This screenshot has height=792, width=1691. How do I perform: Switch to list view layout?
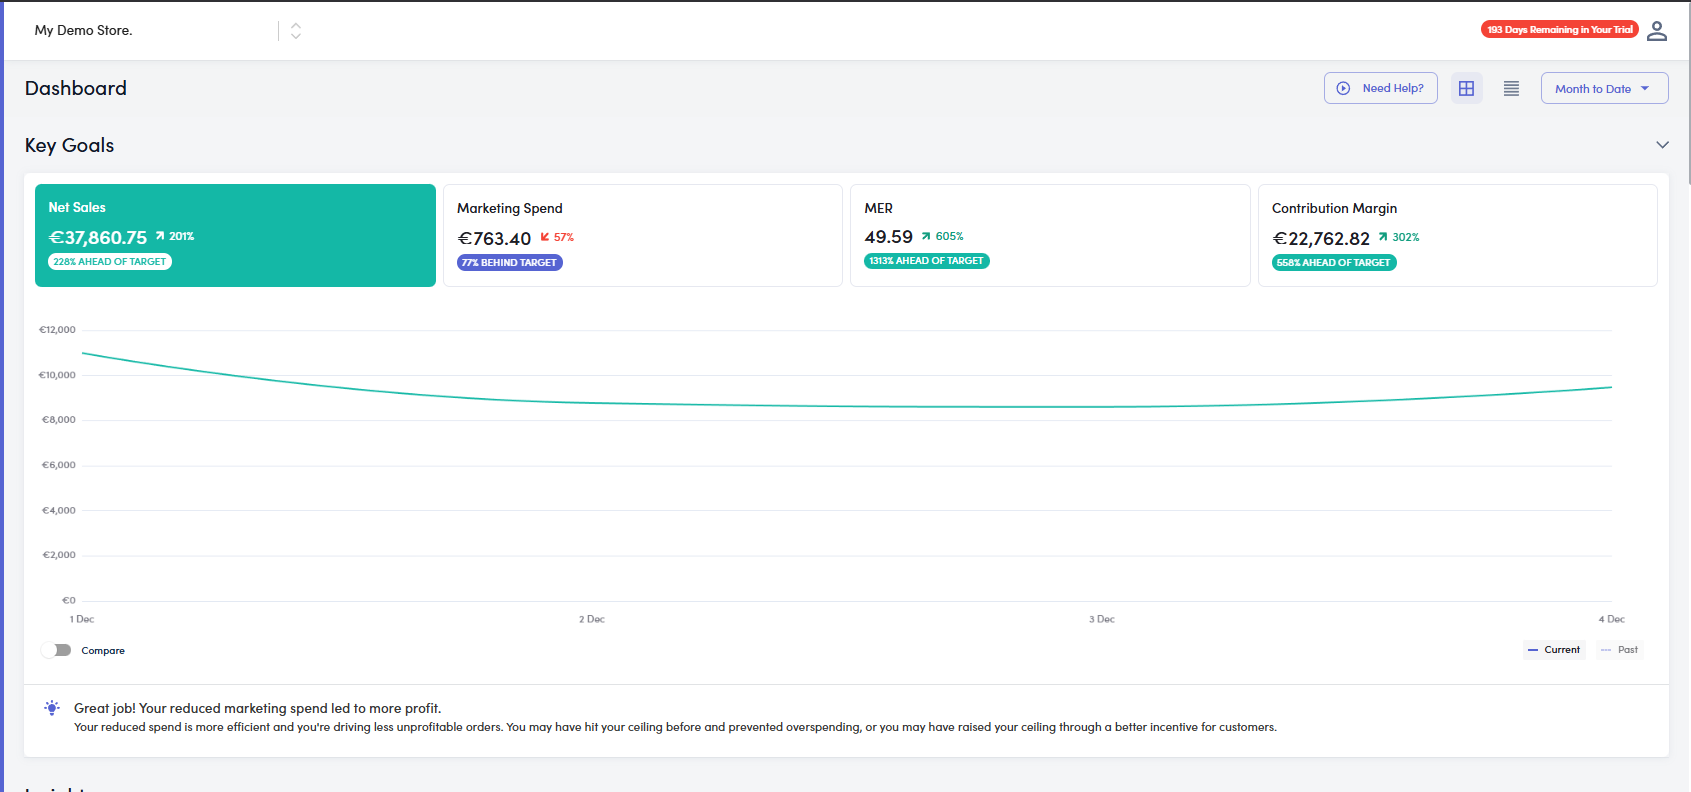click(x=1511, y=88)
